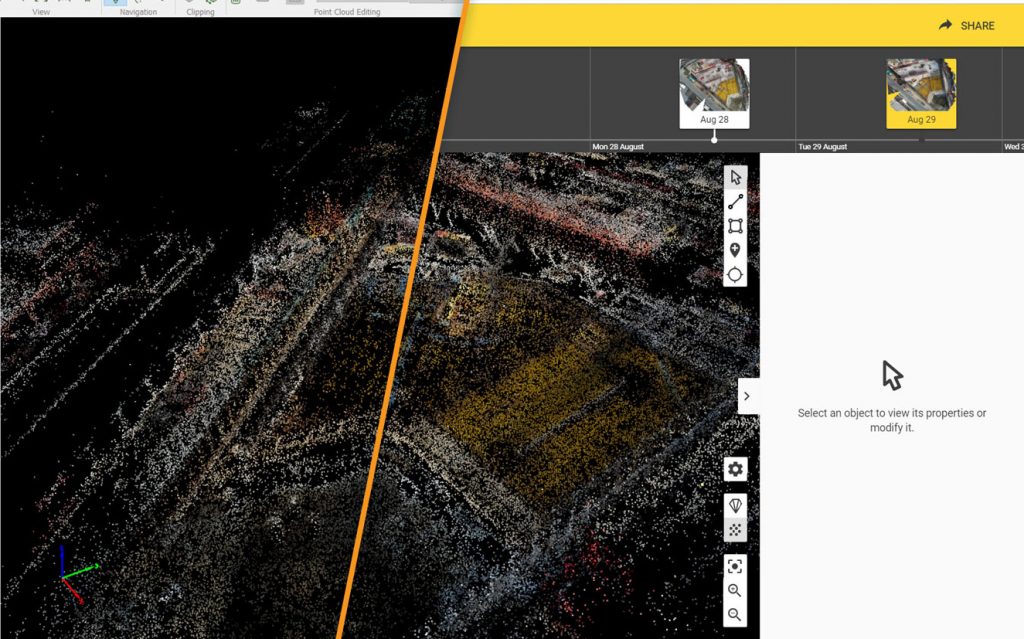Toggle point cloud display mode
Screen dimensions: 1024x639
(x=735, y=530)
